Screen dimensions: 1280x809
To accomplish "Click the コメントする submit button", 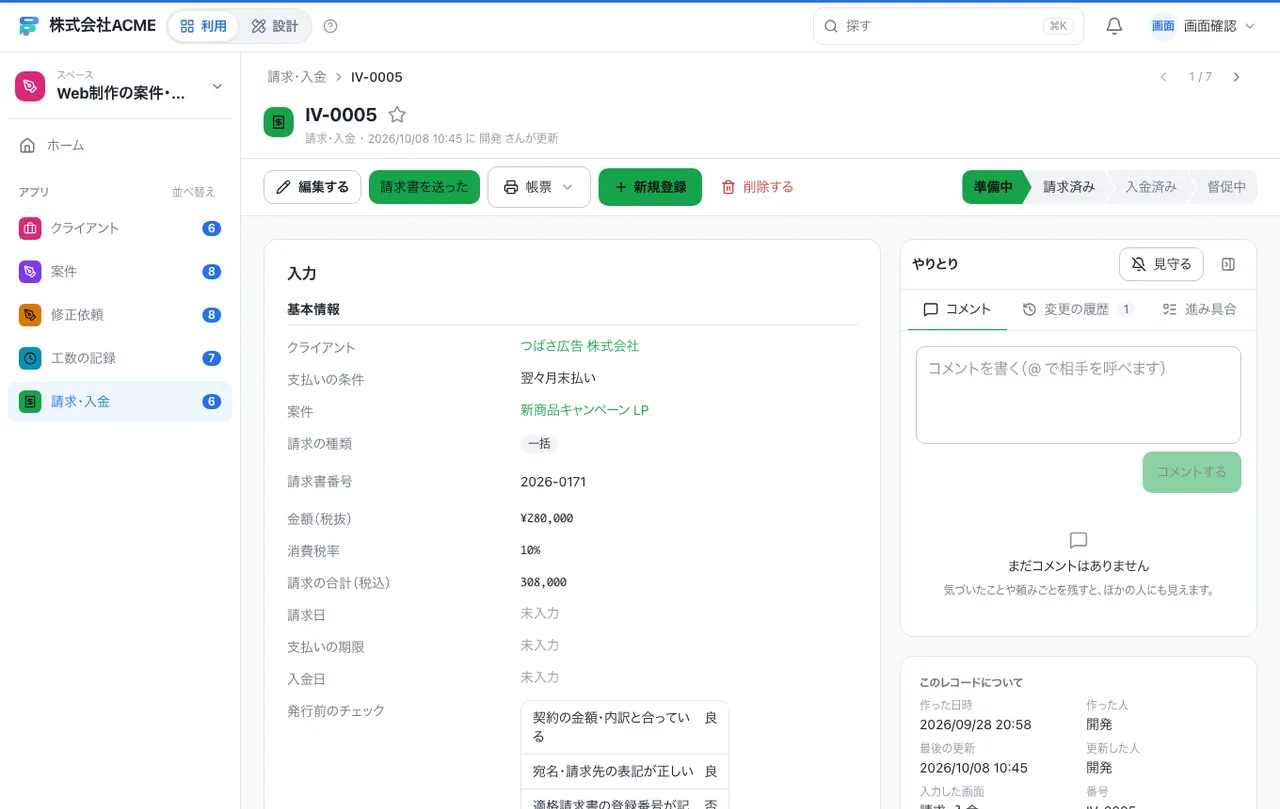I will (x=1192, y=472).
